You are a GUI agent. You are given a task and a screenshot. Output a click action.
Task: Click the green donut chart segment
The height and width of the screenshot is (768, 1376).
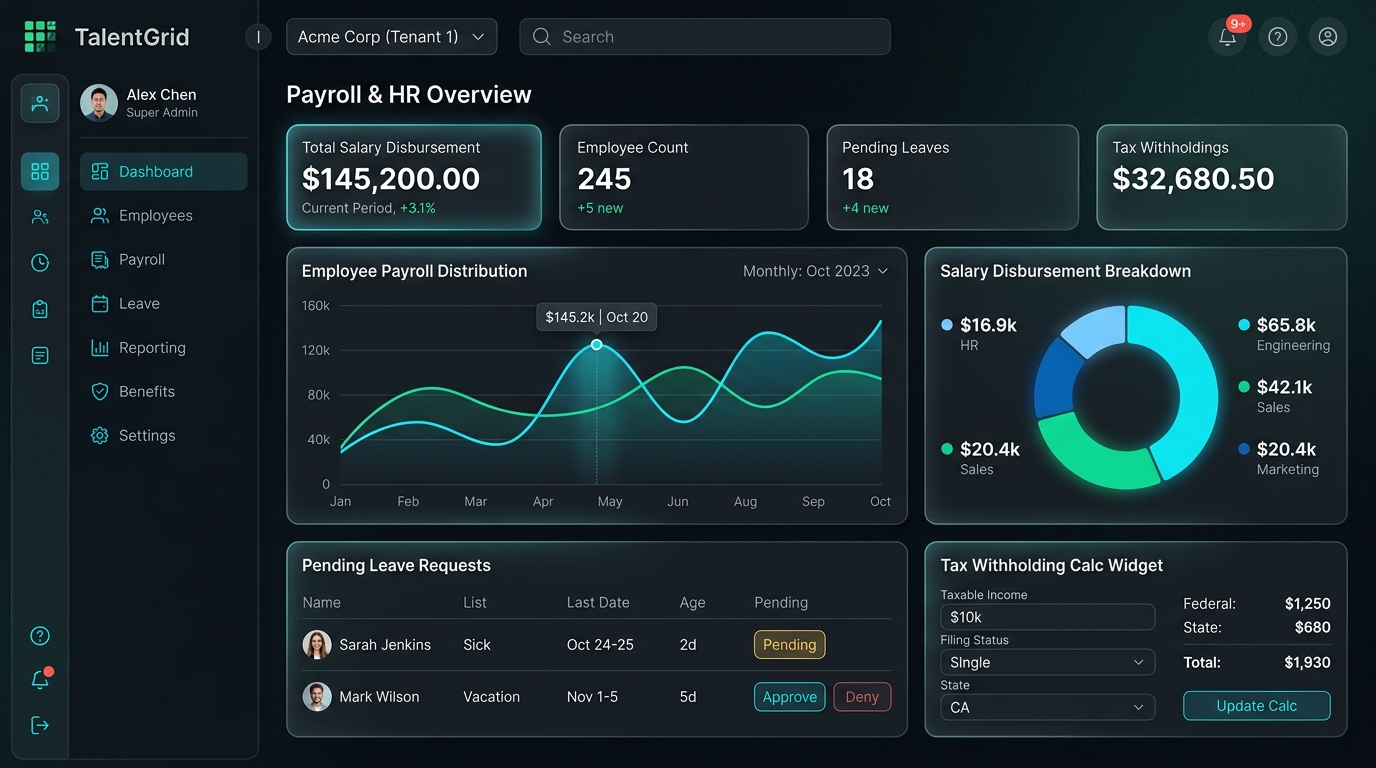click(x=1097, y=455)
